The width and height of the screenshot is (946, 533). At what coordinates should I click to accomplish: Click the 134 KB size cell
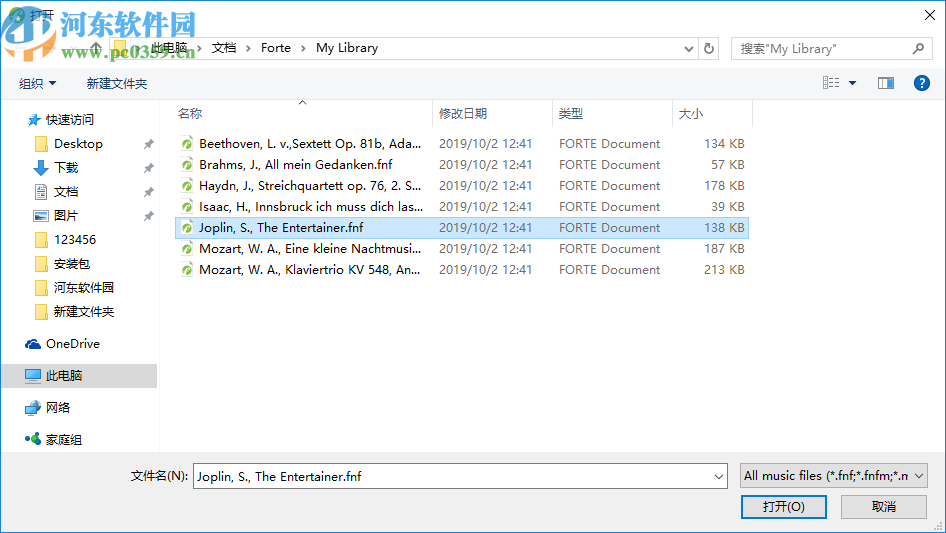coord(724,144)
